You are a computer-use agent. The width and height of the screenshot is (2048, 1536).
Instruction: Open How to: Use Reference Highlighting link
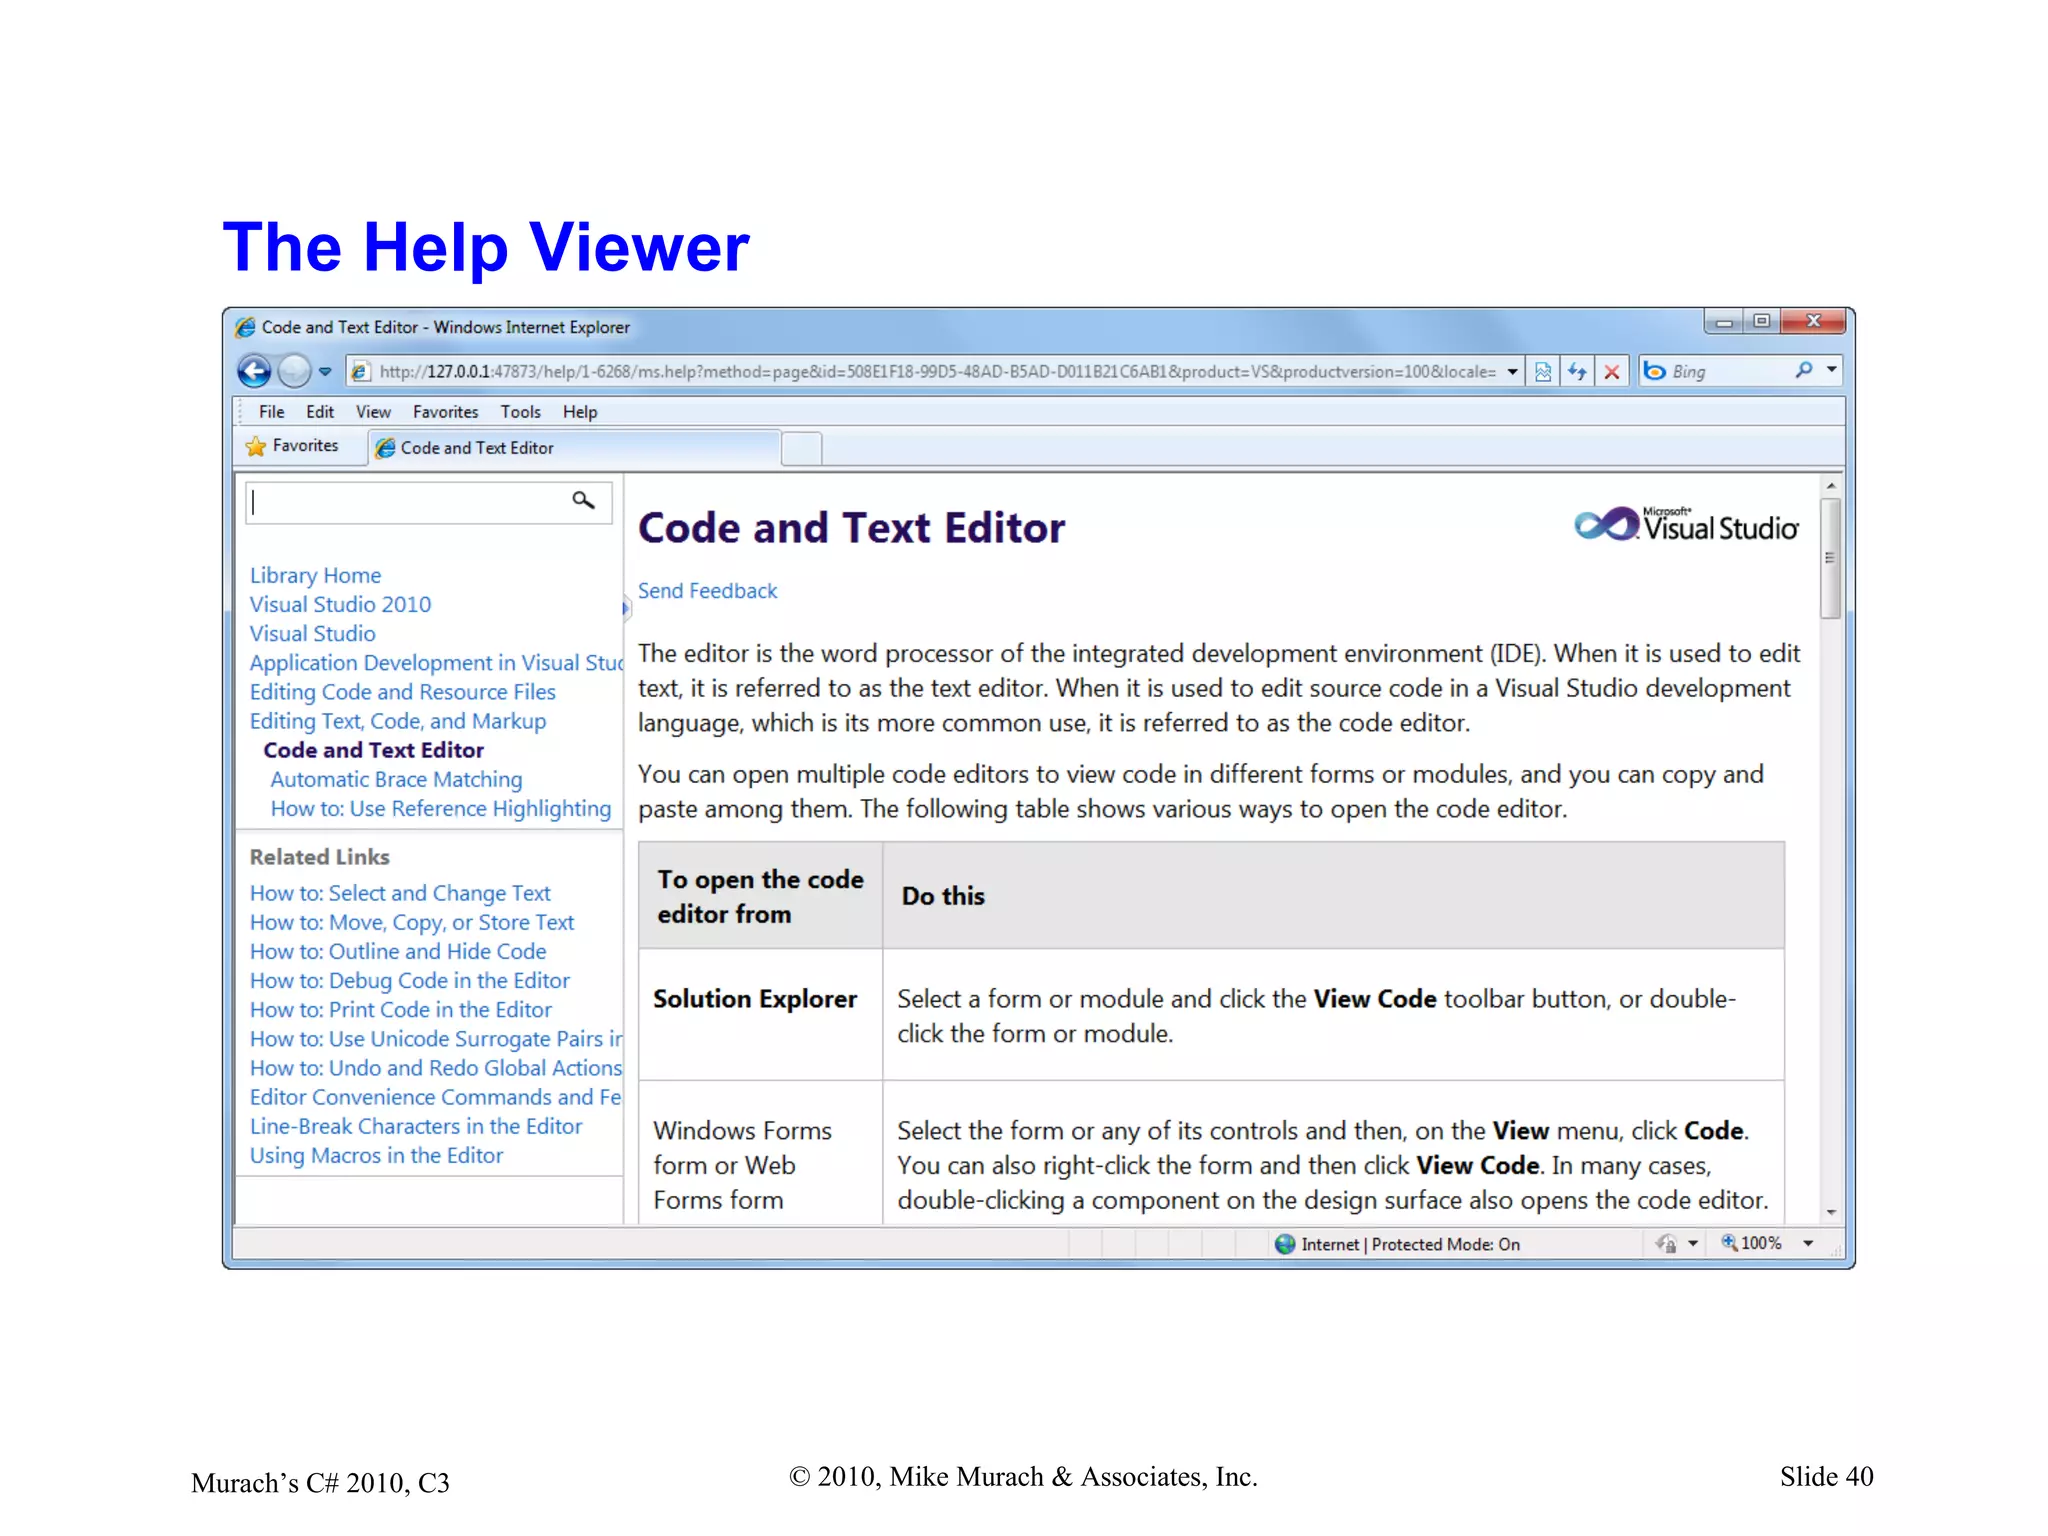tap(440, 809)
